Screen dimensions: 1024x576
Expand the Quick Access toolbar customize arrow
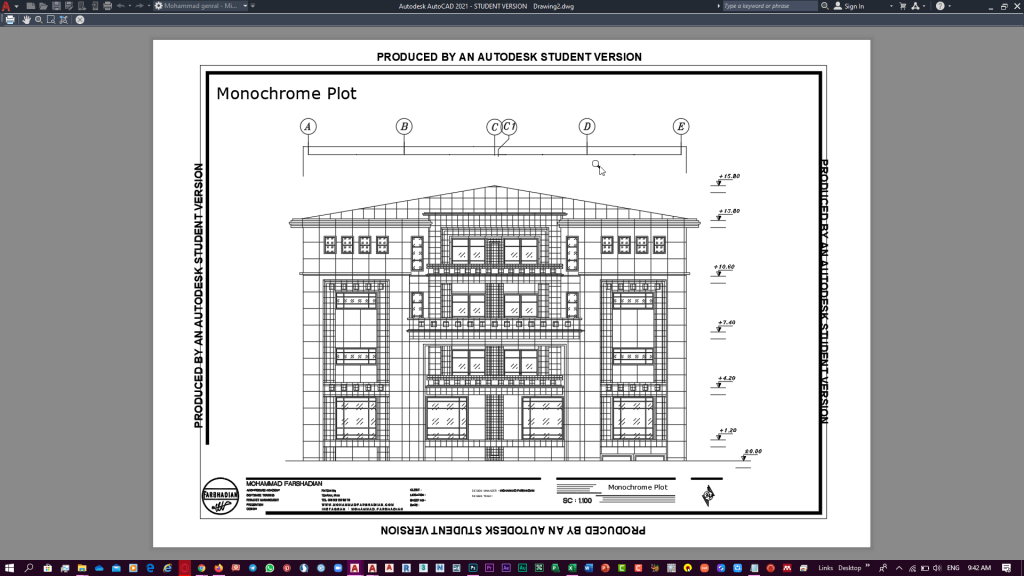click(253, 6)
